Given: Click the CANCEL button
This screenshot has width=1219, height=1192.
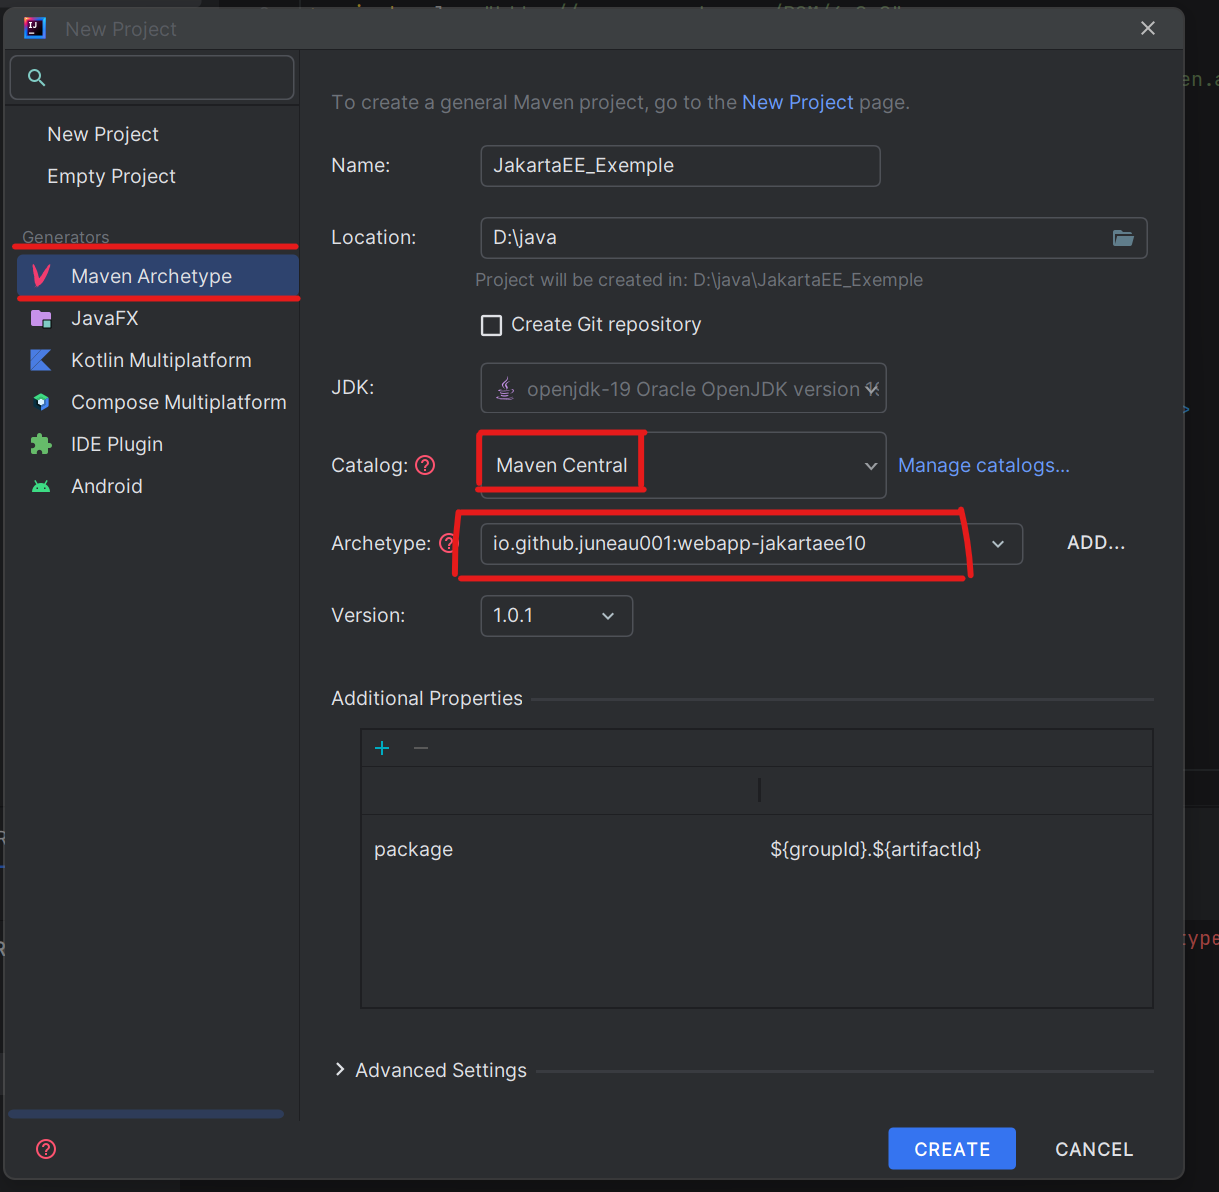Looking at the screenshot, I should click(1094, 1149).
